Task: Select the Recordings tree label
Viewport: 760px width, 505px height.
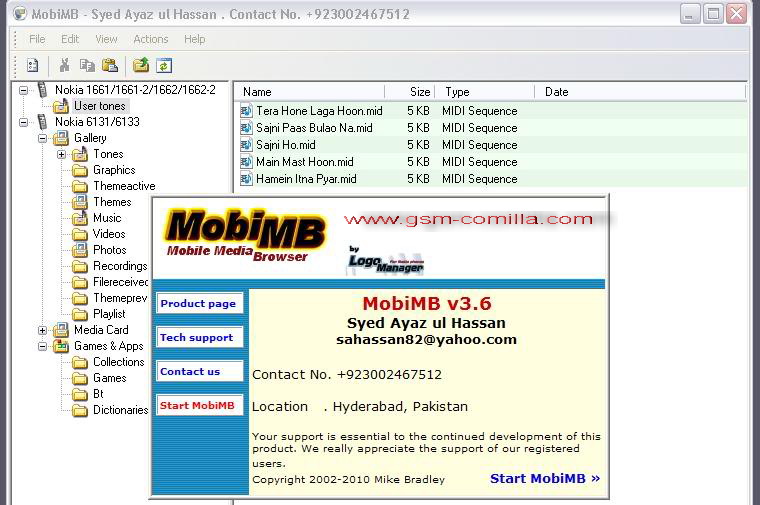Action: pos(120,266)
